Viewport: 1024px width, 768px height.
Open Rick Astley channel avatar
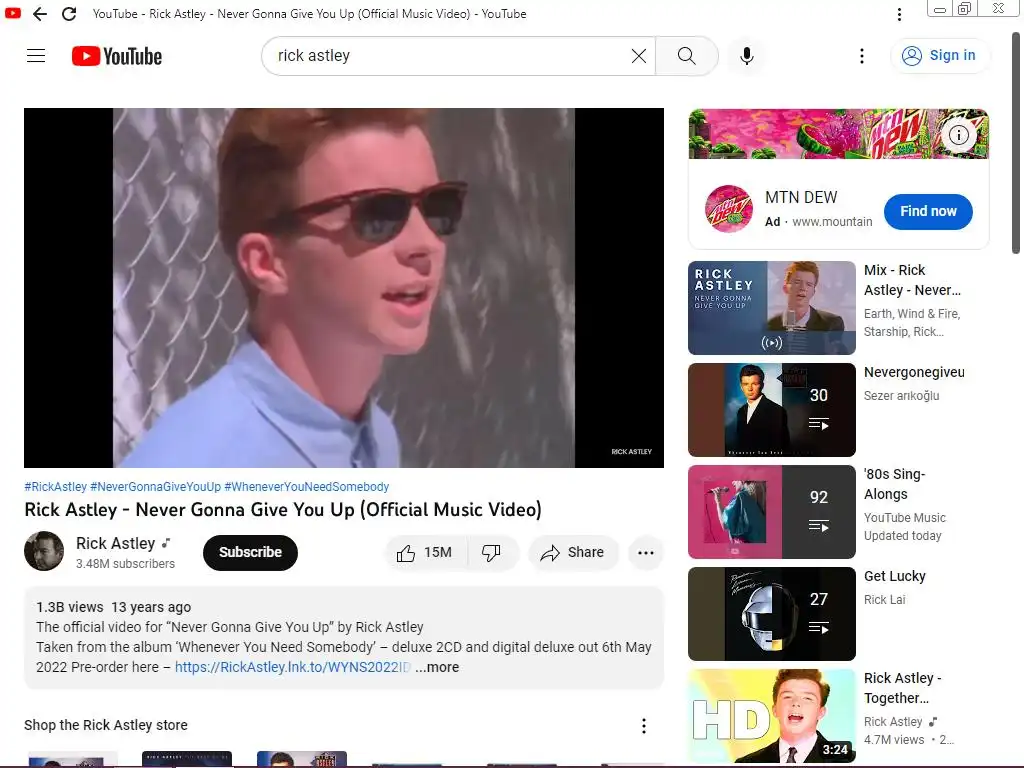pyautogui.click(x=44, y=551)
